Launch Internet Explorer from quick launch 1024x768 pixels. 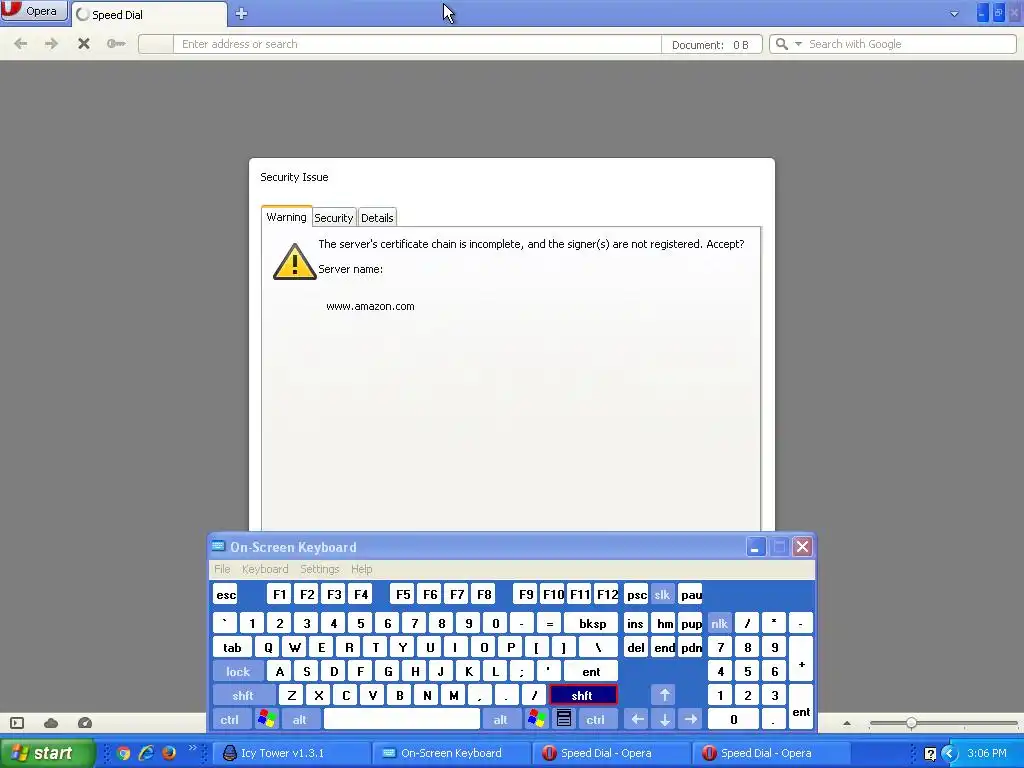point(146,753)
